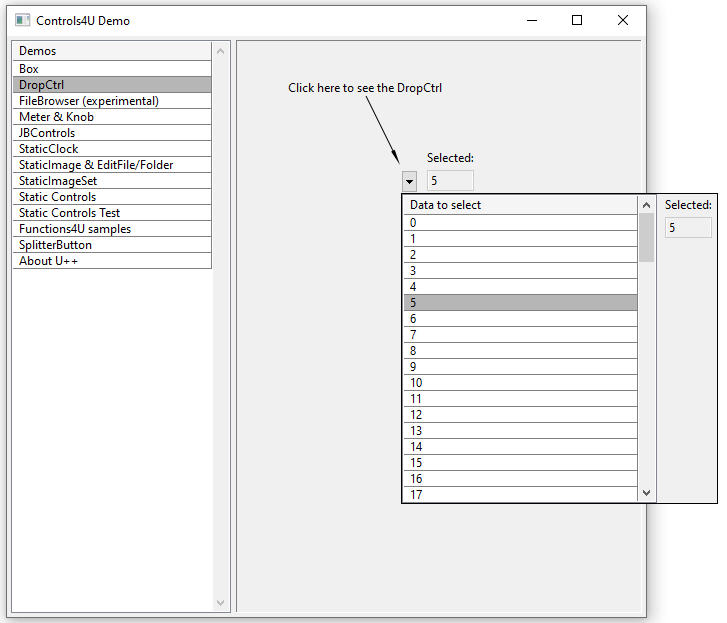
Task: Pick row 0 in Data to select
Action: (x=520, y=223)
